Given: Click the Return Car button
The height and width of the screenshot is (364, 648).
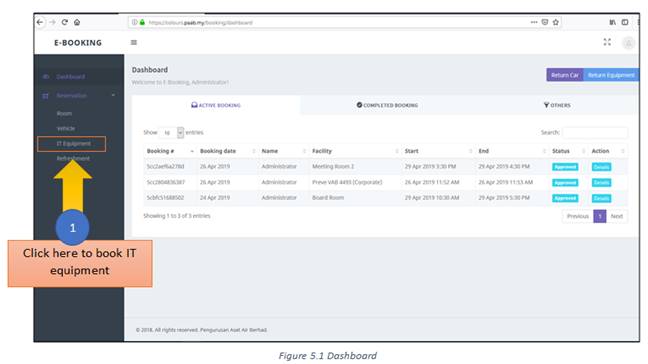Looking at the screenshot, I should pos(565,75).
